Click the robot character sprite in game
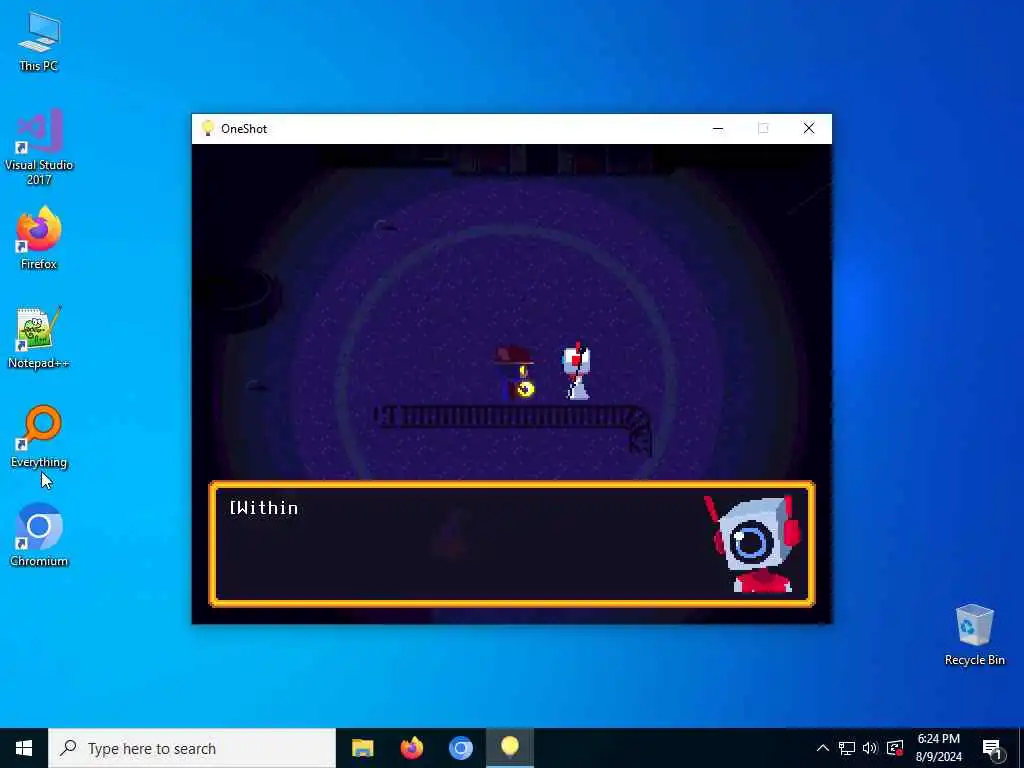1024x768 pixels. coord(577,371)
